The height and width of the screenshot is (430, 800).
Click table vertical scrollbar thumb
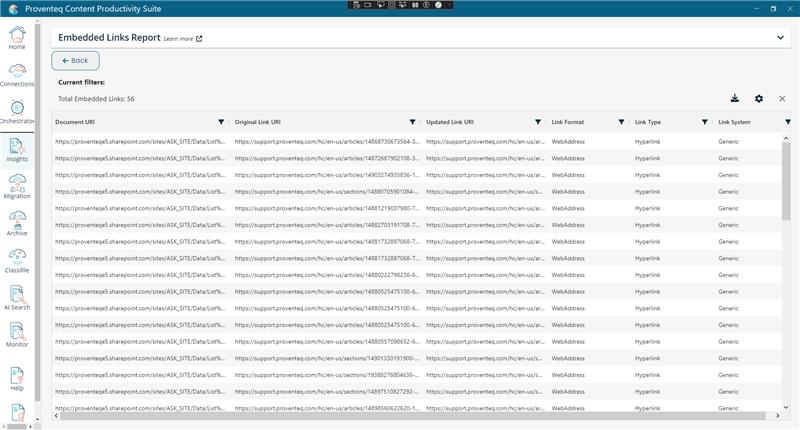tap(786, 181)
